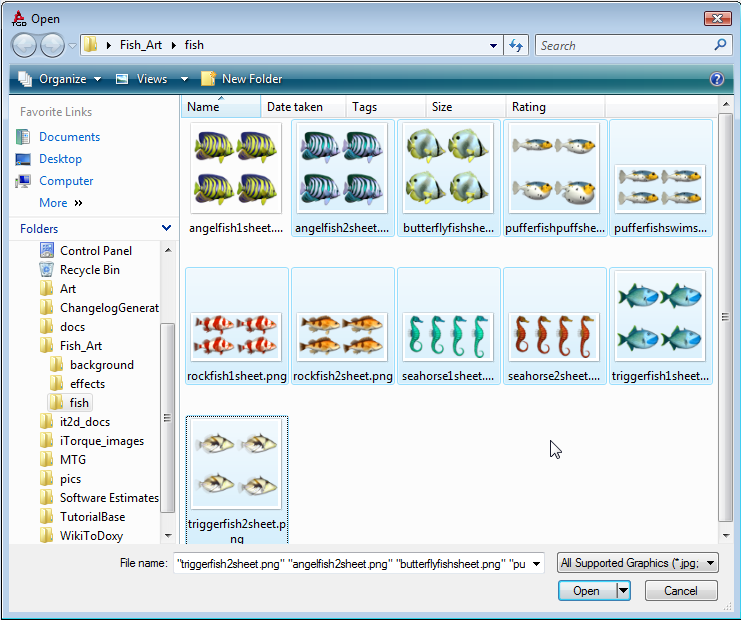Click the blue Help question mark icon
The width and height of the screenshot is (741, 620).
pyautogui.click(x=716, y=79)
